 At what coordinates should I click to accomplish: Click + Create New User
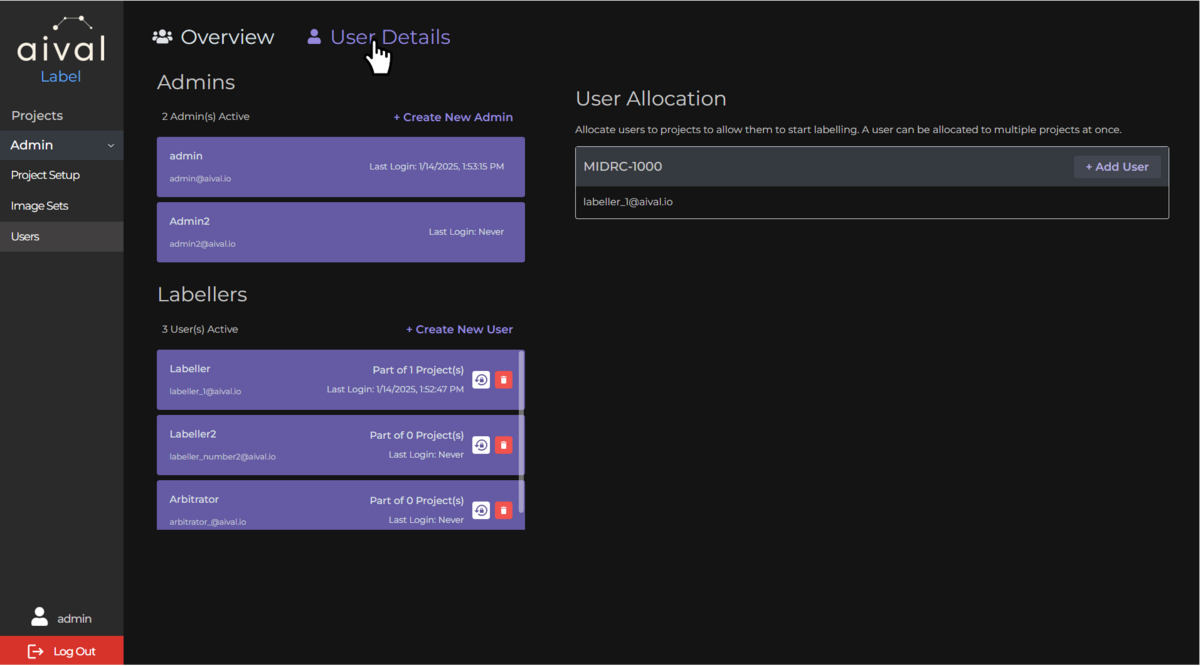459,329
